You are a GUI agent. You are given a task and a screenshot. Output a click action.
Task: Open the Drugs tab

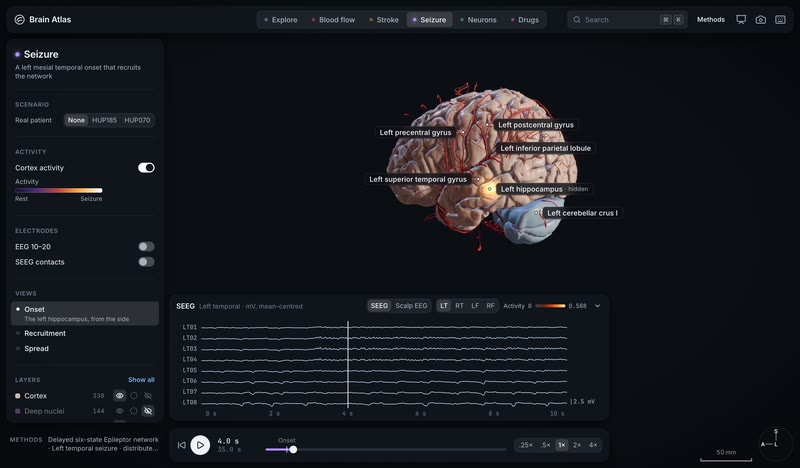tap(524, 19)
